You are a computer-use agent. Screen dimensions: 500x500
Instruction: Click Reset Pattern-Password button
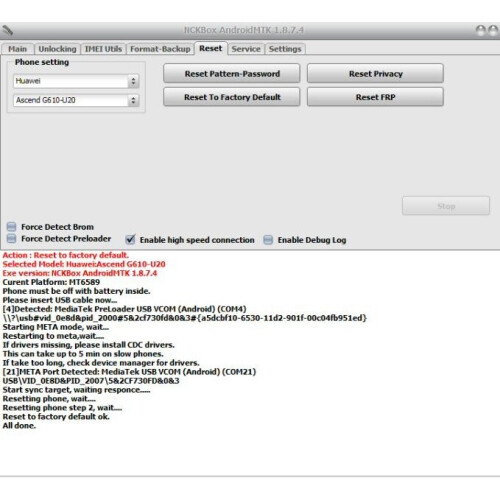tap(232, 74)
